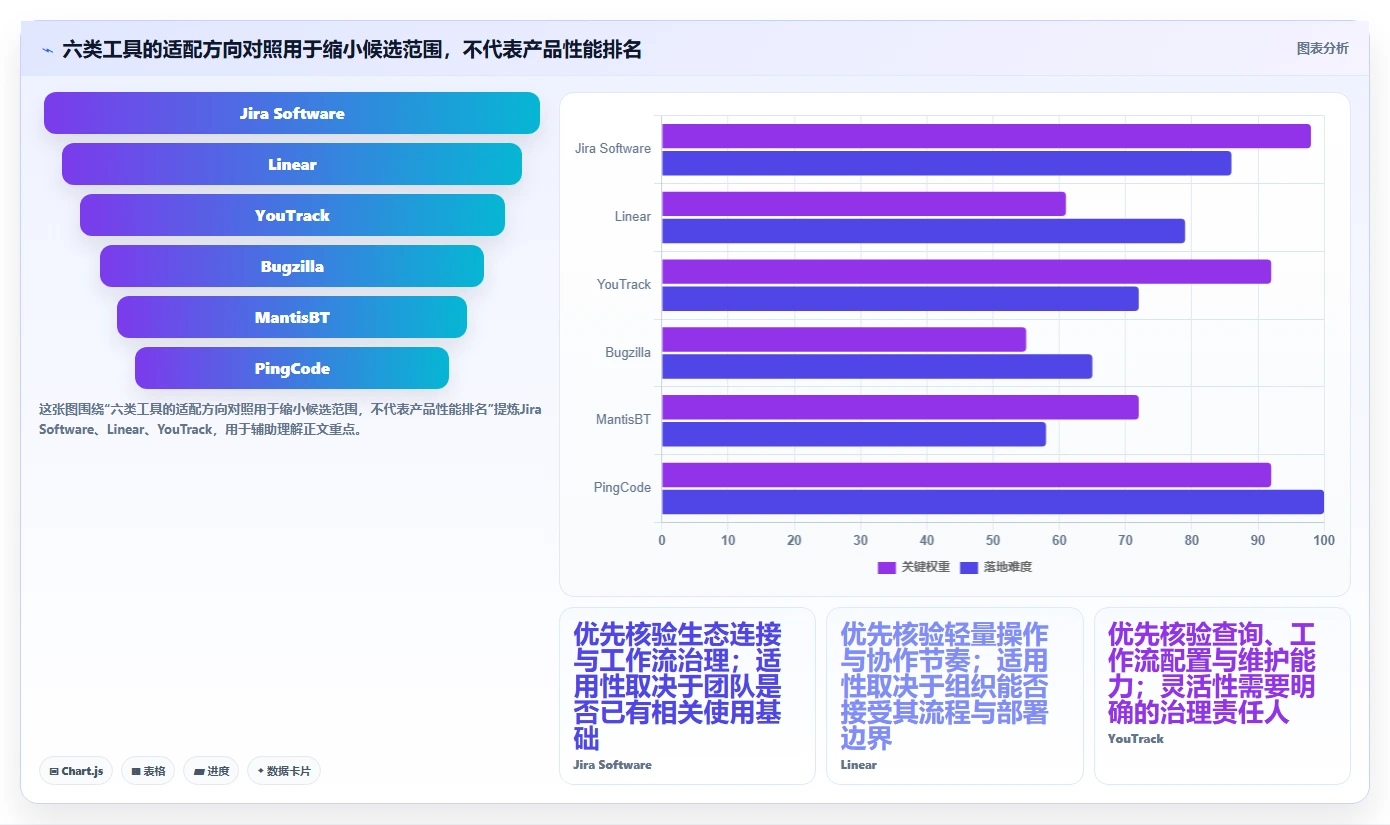Click the 关键权重 legend text
The image size is (1390, 825).
click(x=925, y=567)
